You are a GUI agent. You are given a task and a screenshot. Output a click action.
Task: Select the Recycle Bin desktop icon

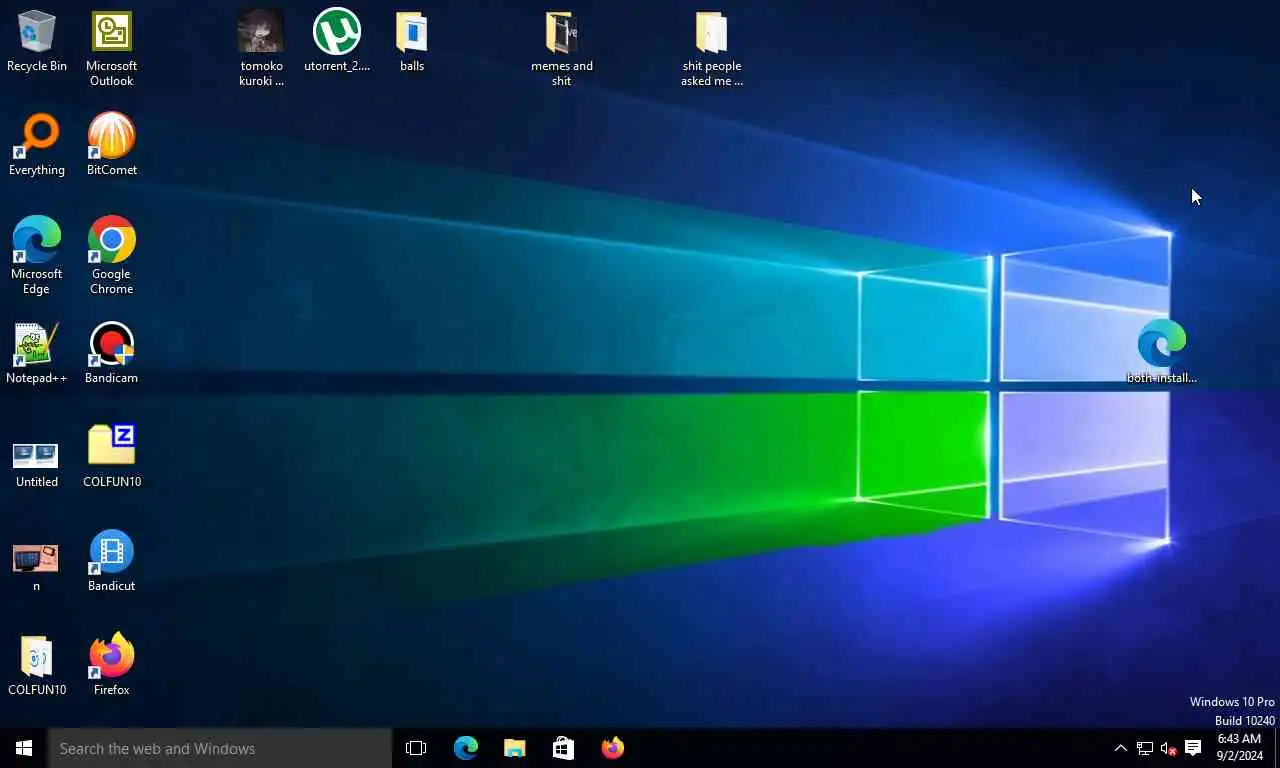37,42
